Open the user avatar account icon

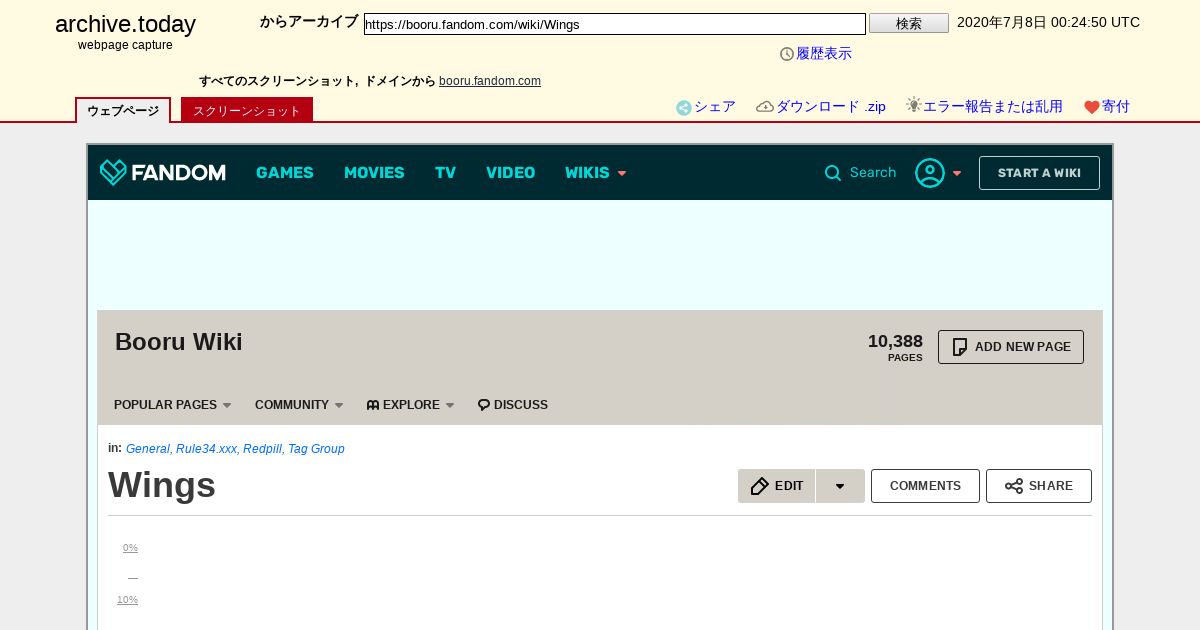(930, 173)
